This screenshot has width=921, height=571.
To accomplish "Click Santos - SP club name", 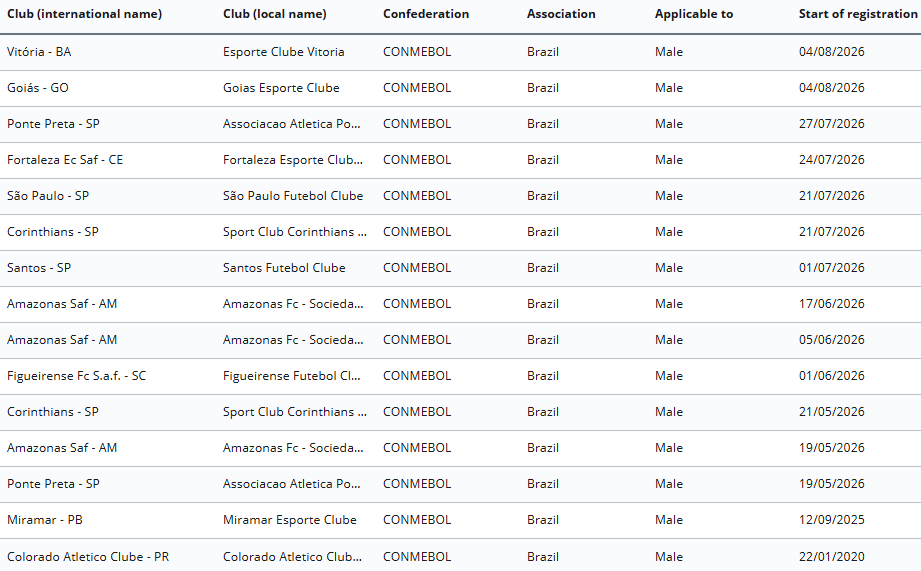I will [39, 268].
